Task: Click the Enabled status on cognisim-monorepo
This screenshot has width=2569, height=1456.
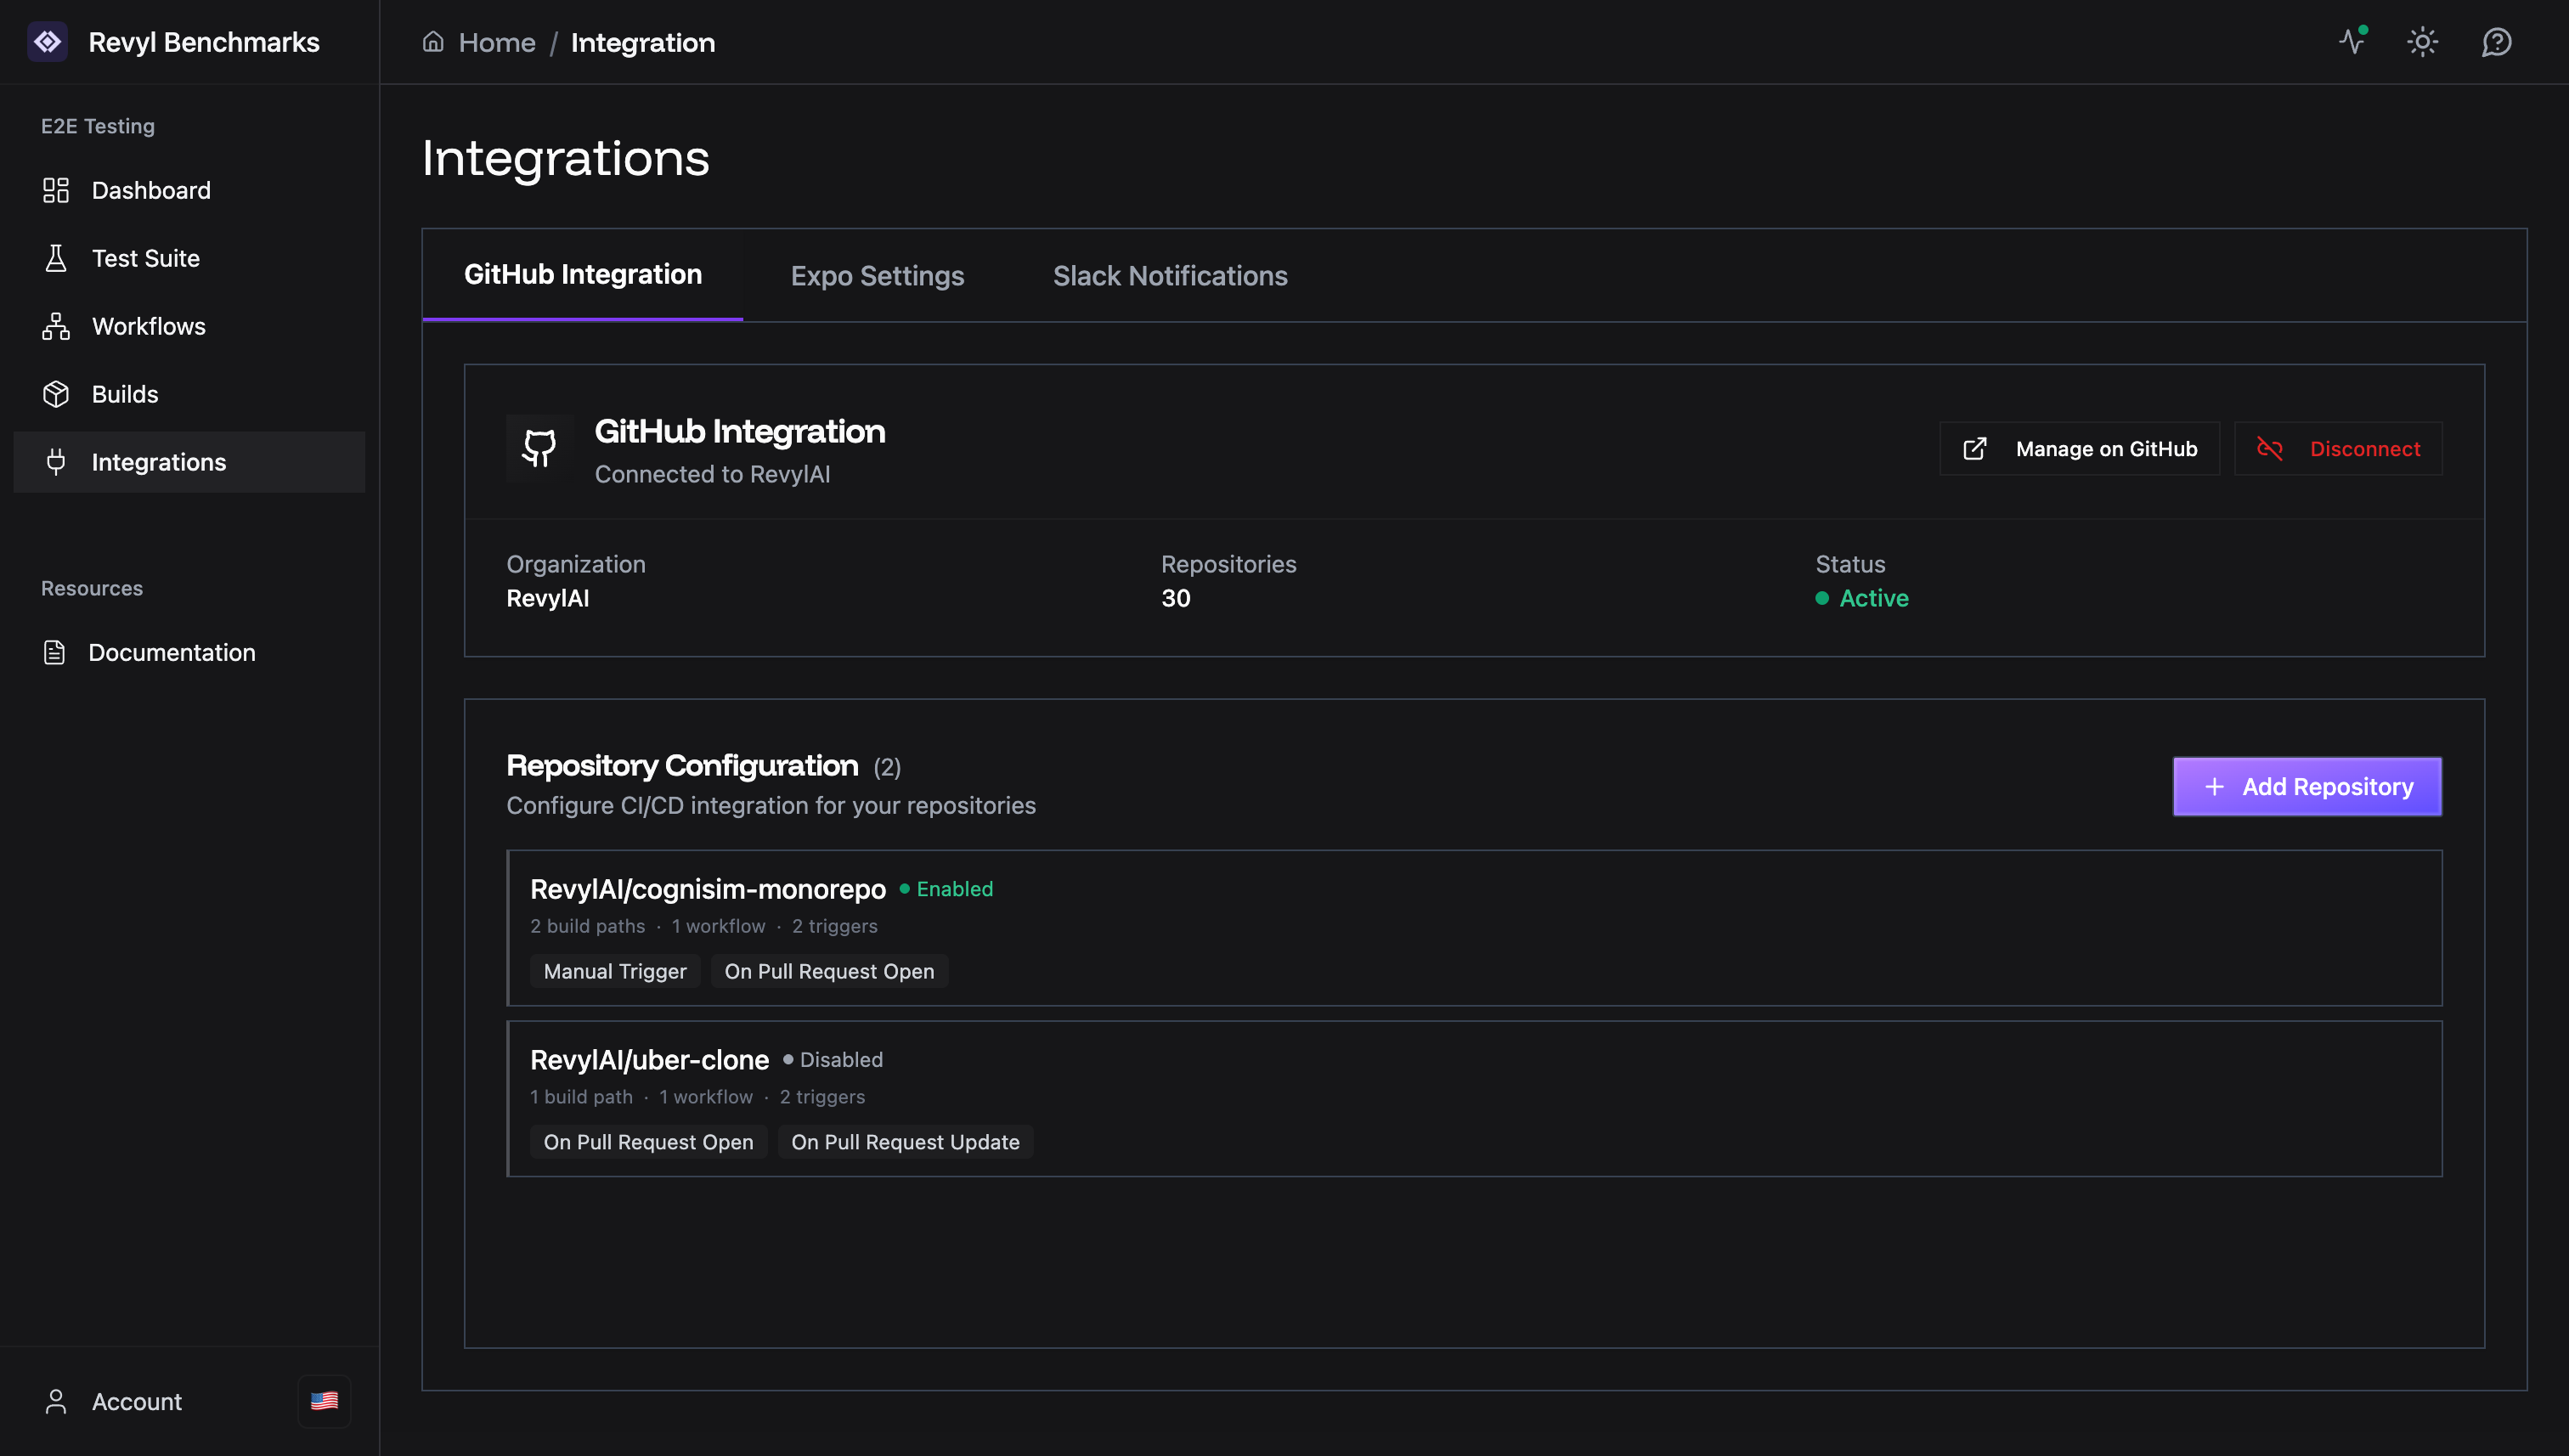Action: [x=953, y=888]
